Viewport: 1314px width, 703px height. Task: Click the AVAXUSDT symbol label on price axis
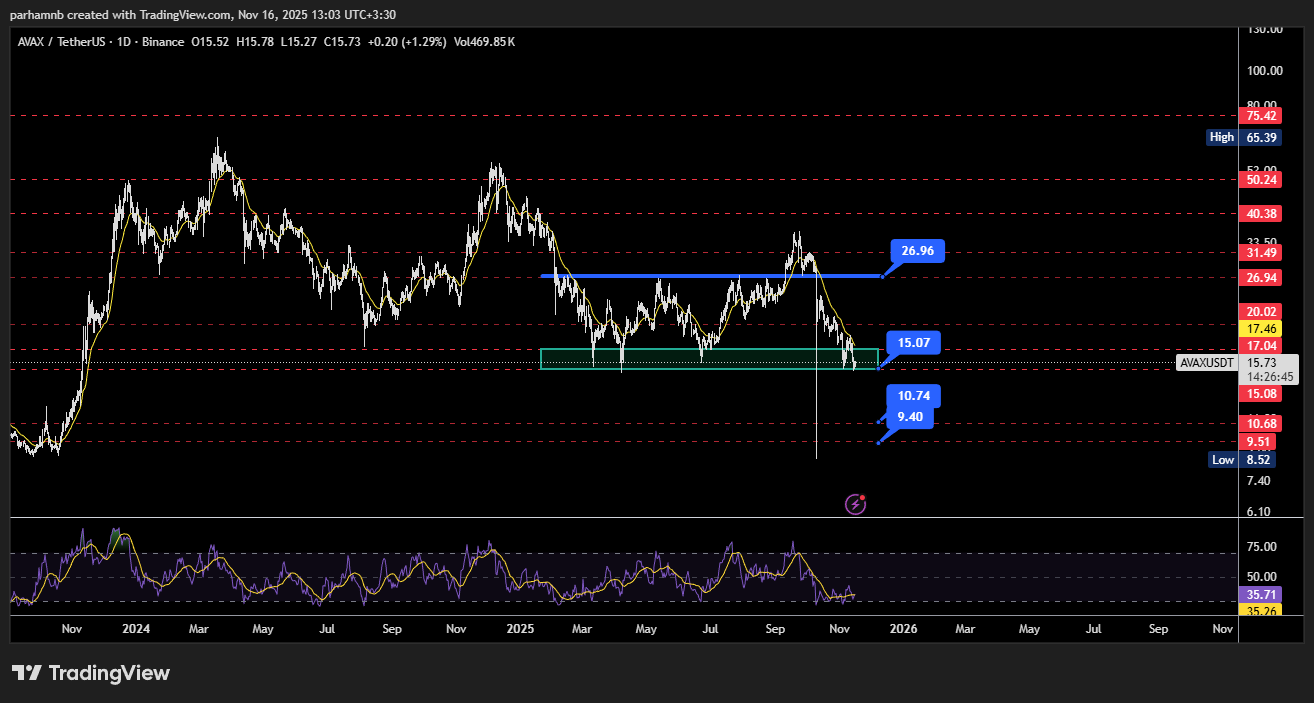pyautogui.click(x=1208, y=362)
